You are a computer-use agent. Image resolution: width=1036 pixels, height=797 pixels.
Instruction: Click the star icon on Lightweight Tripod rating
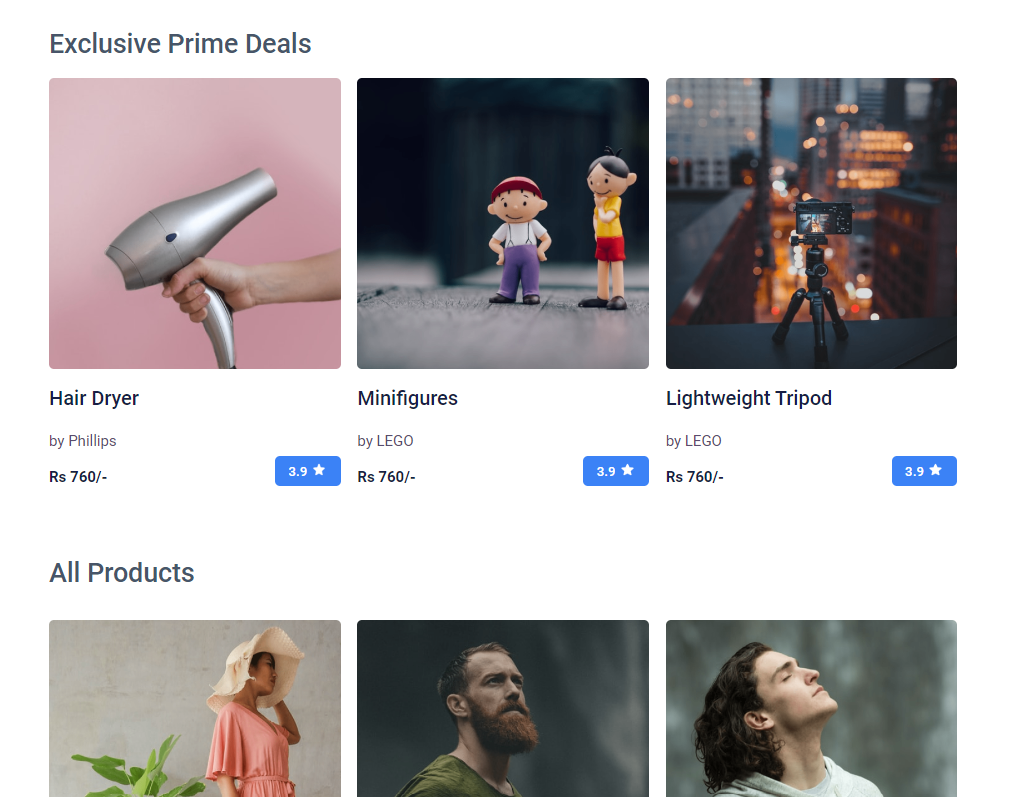pos(936,470)
